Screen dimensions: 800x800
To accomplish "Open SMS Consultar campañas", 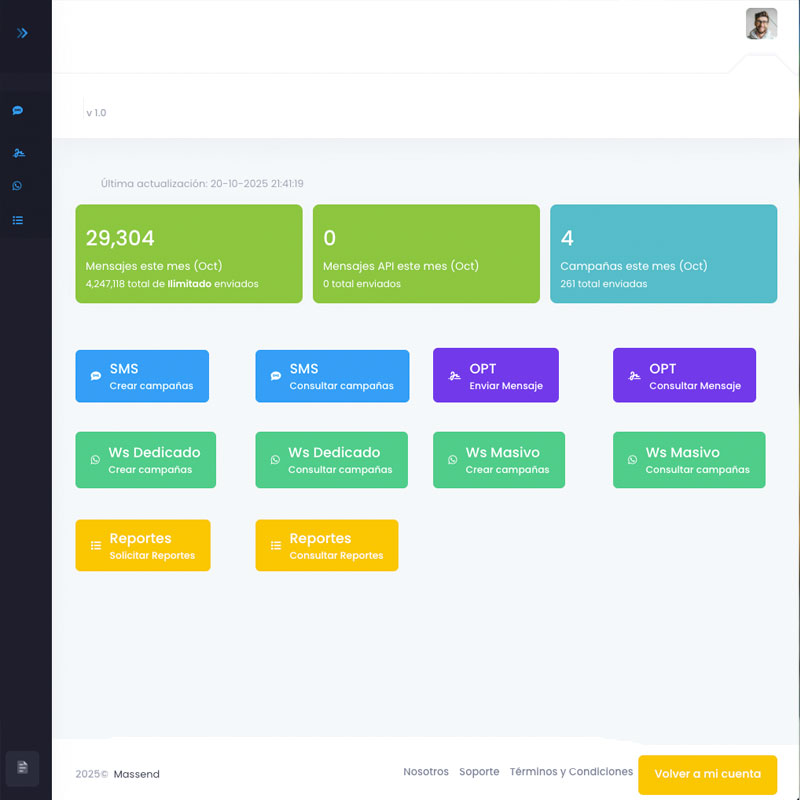I will [332, 376].
